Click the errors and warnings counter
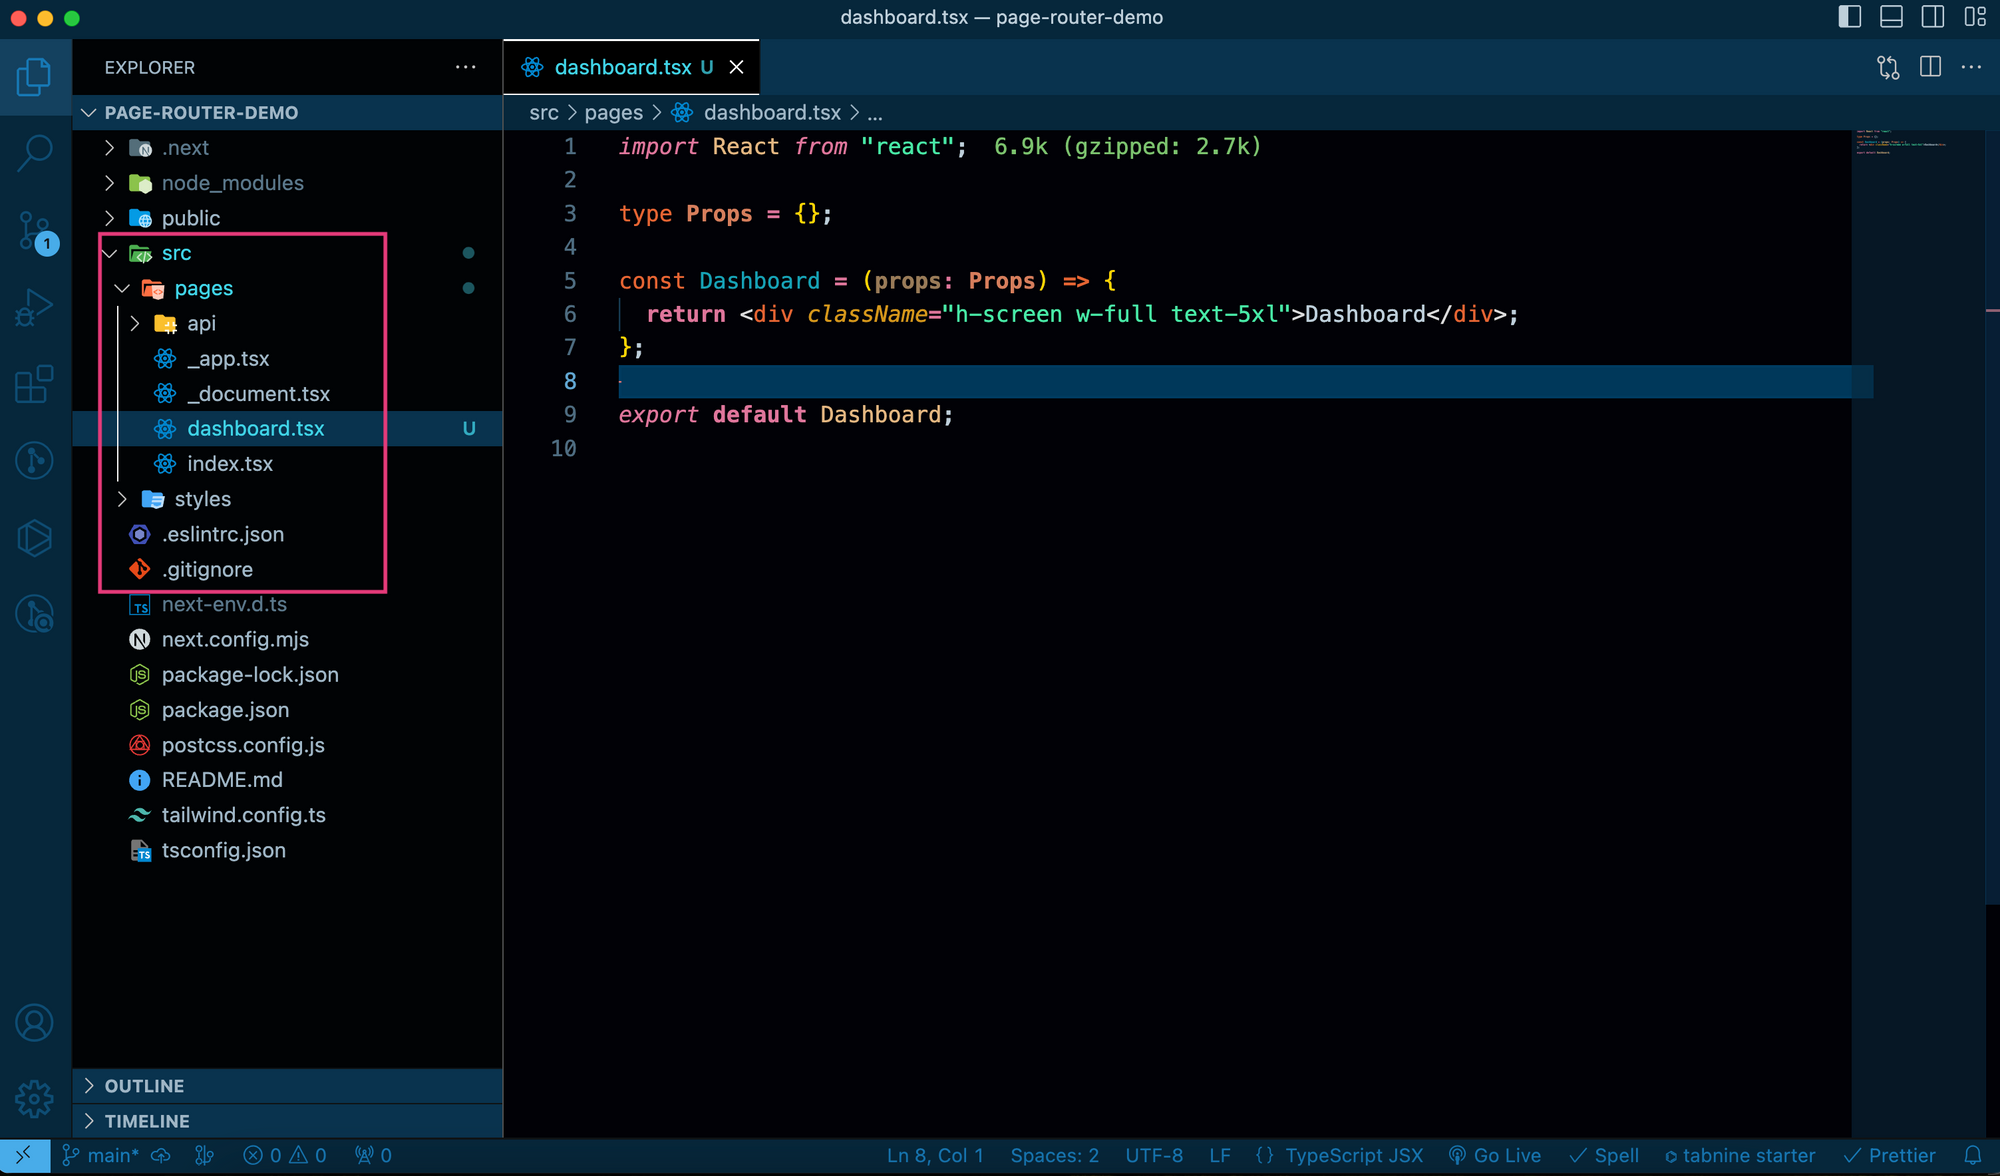 pos(285,1155)
